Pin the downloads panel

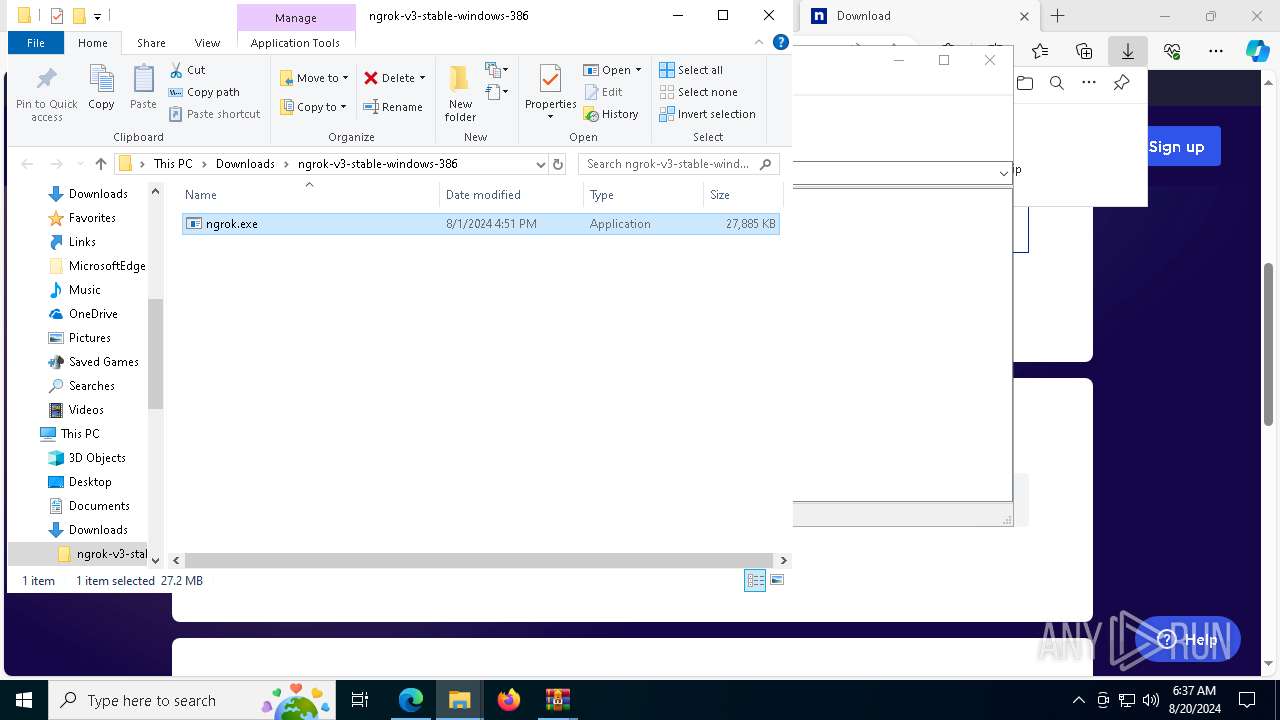coord(1121,83)
